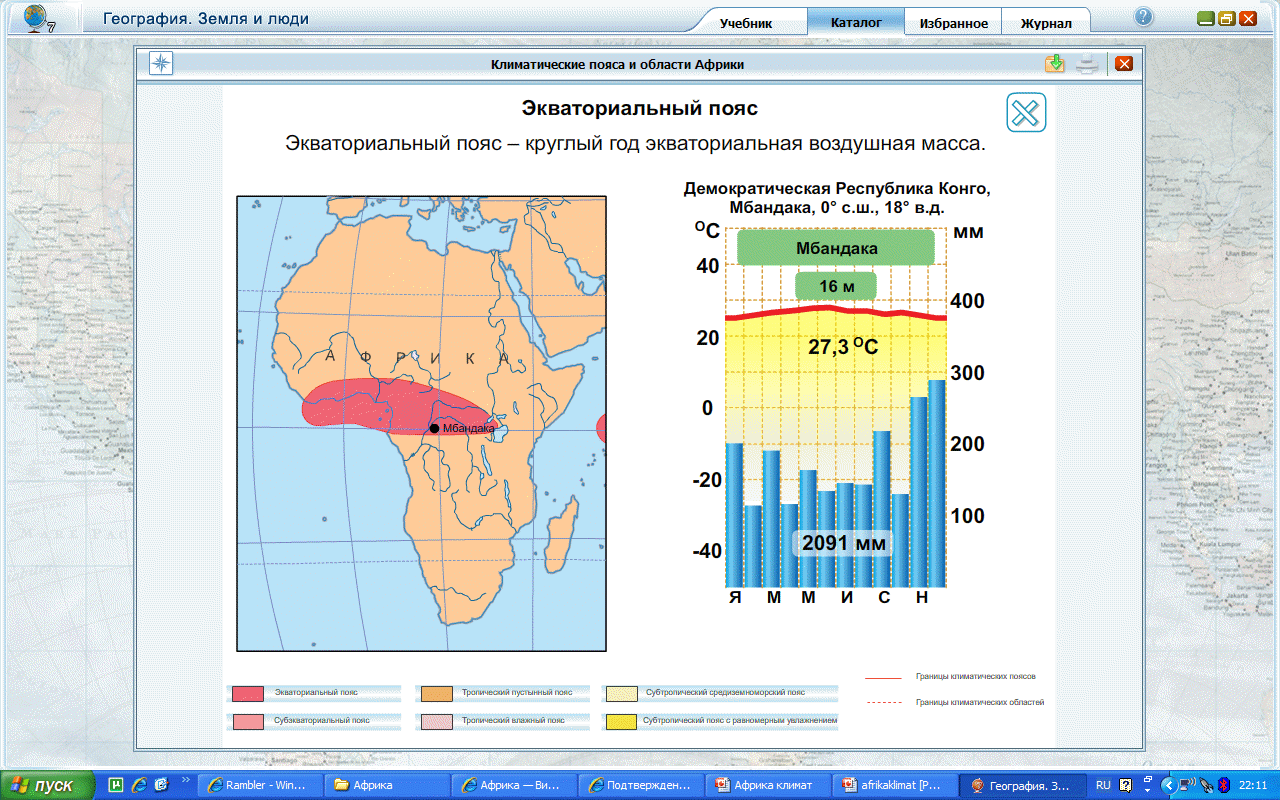Click the 16 м elevation label
This screenshot has width=1280, height=800.
(x=836, y=286)
